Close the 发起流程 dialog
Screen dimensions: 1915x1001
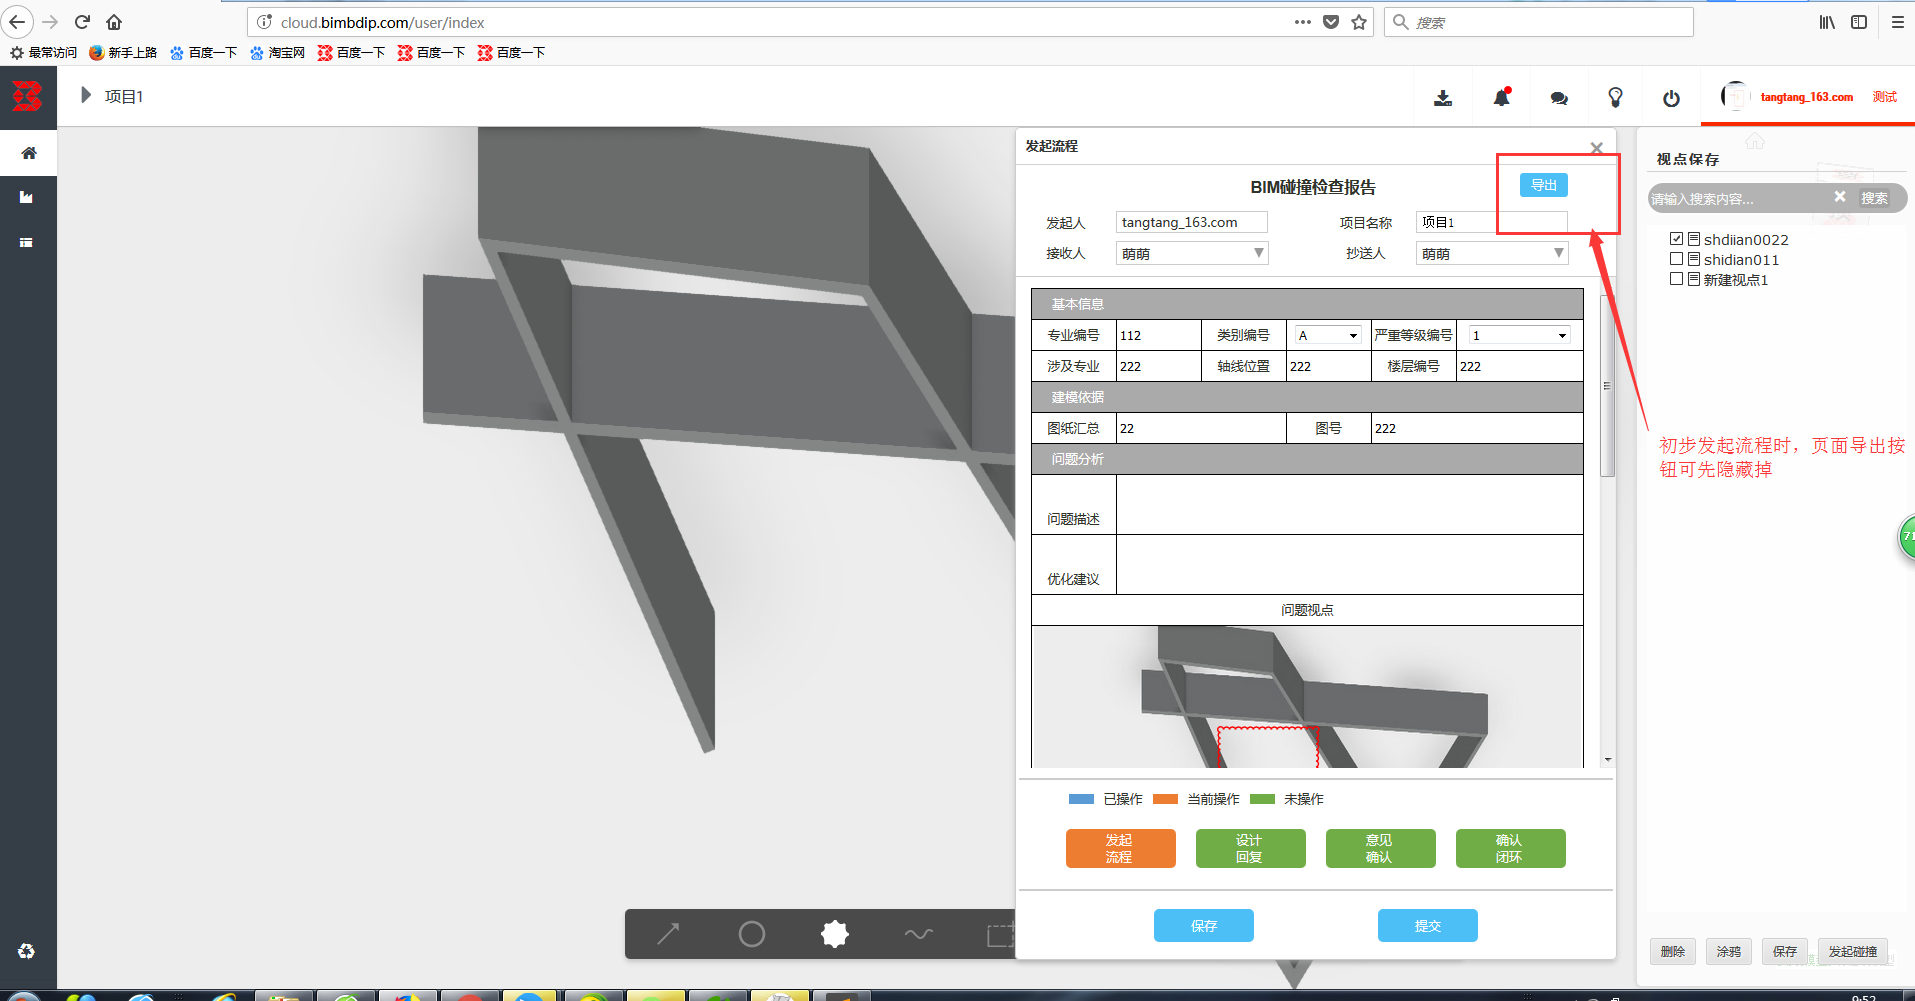(x=1597, y=148)
